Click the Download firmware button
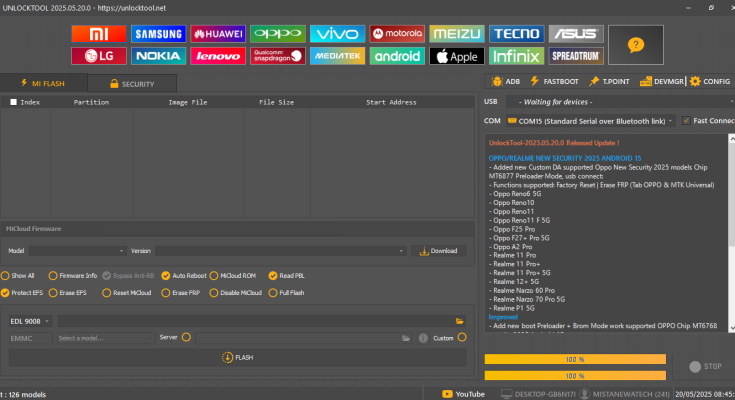The width and height of the screenshot is (735, 400). pyautogui.click(x=439, y=251)
